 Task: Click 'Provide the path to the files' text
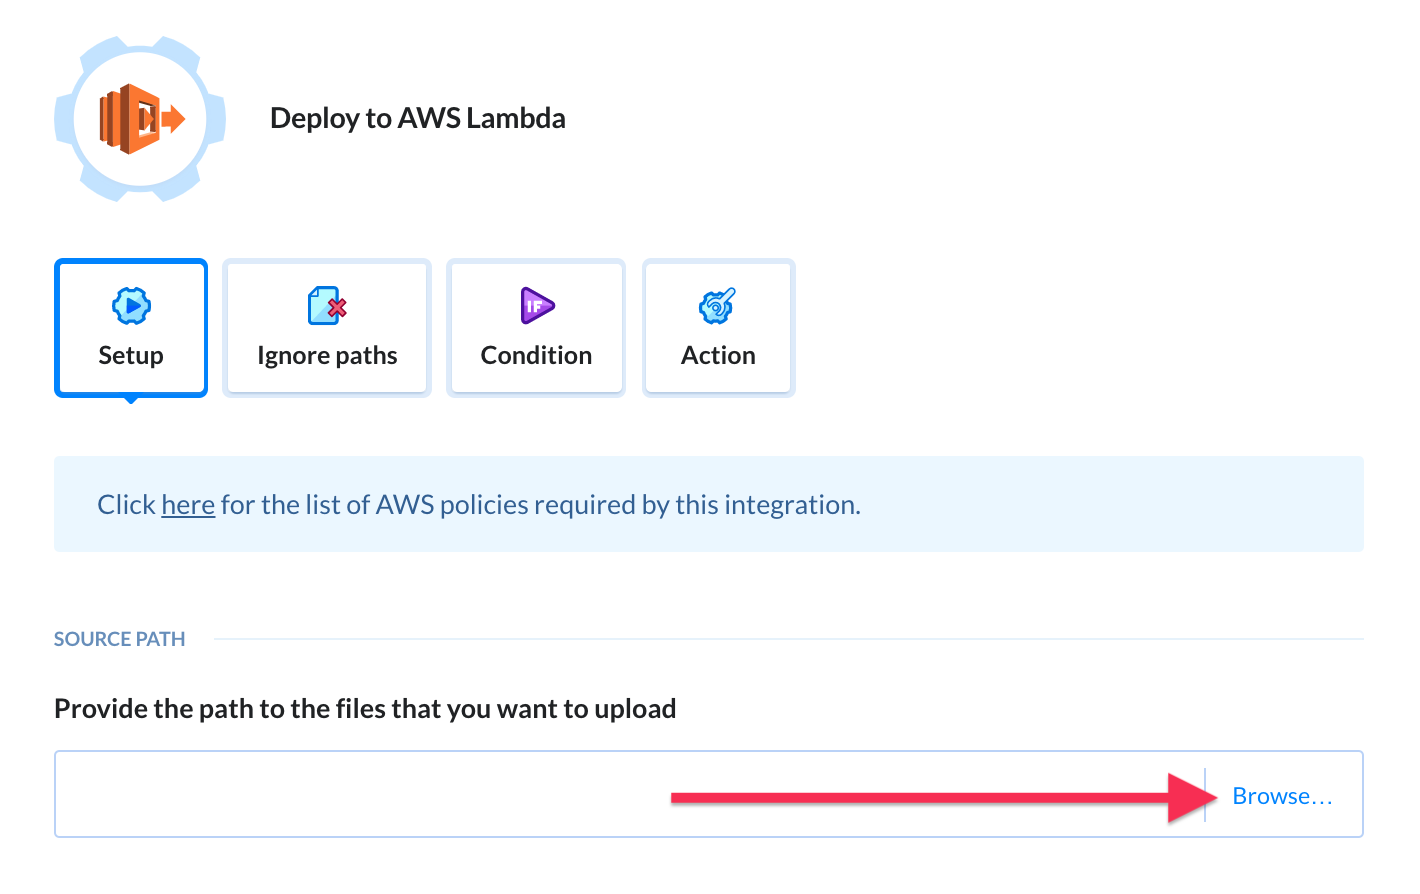(365, 709)
